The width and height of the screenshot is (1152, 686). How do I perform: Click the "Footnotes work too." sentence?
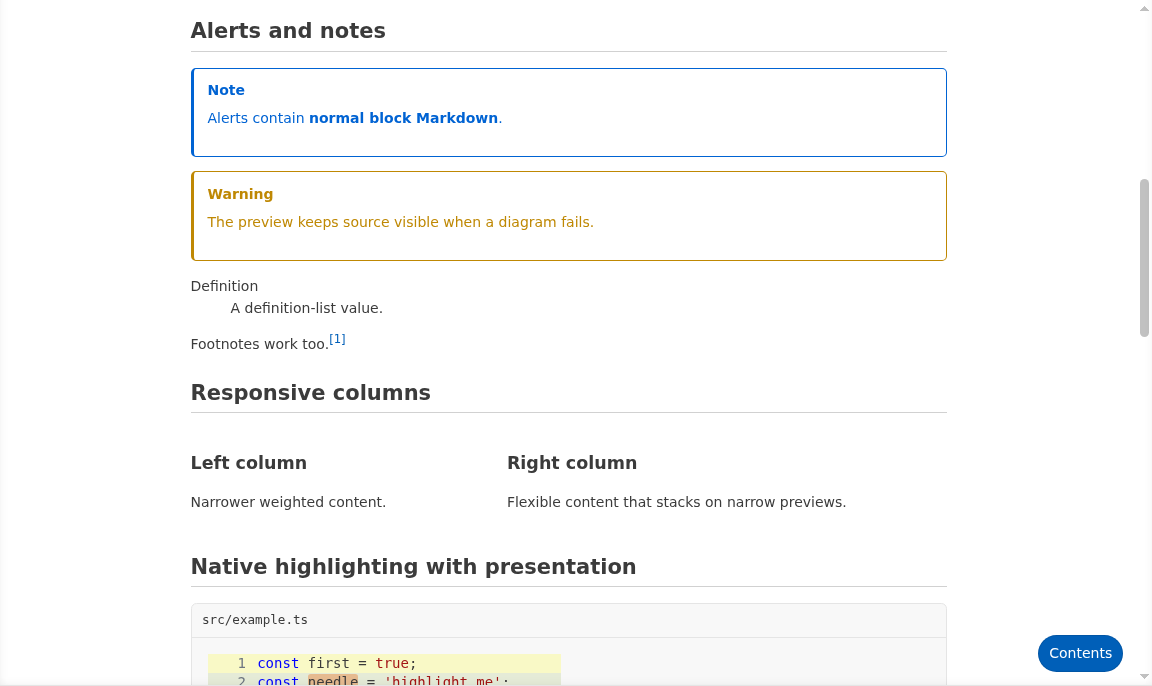(x=259, y=344)
